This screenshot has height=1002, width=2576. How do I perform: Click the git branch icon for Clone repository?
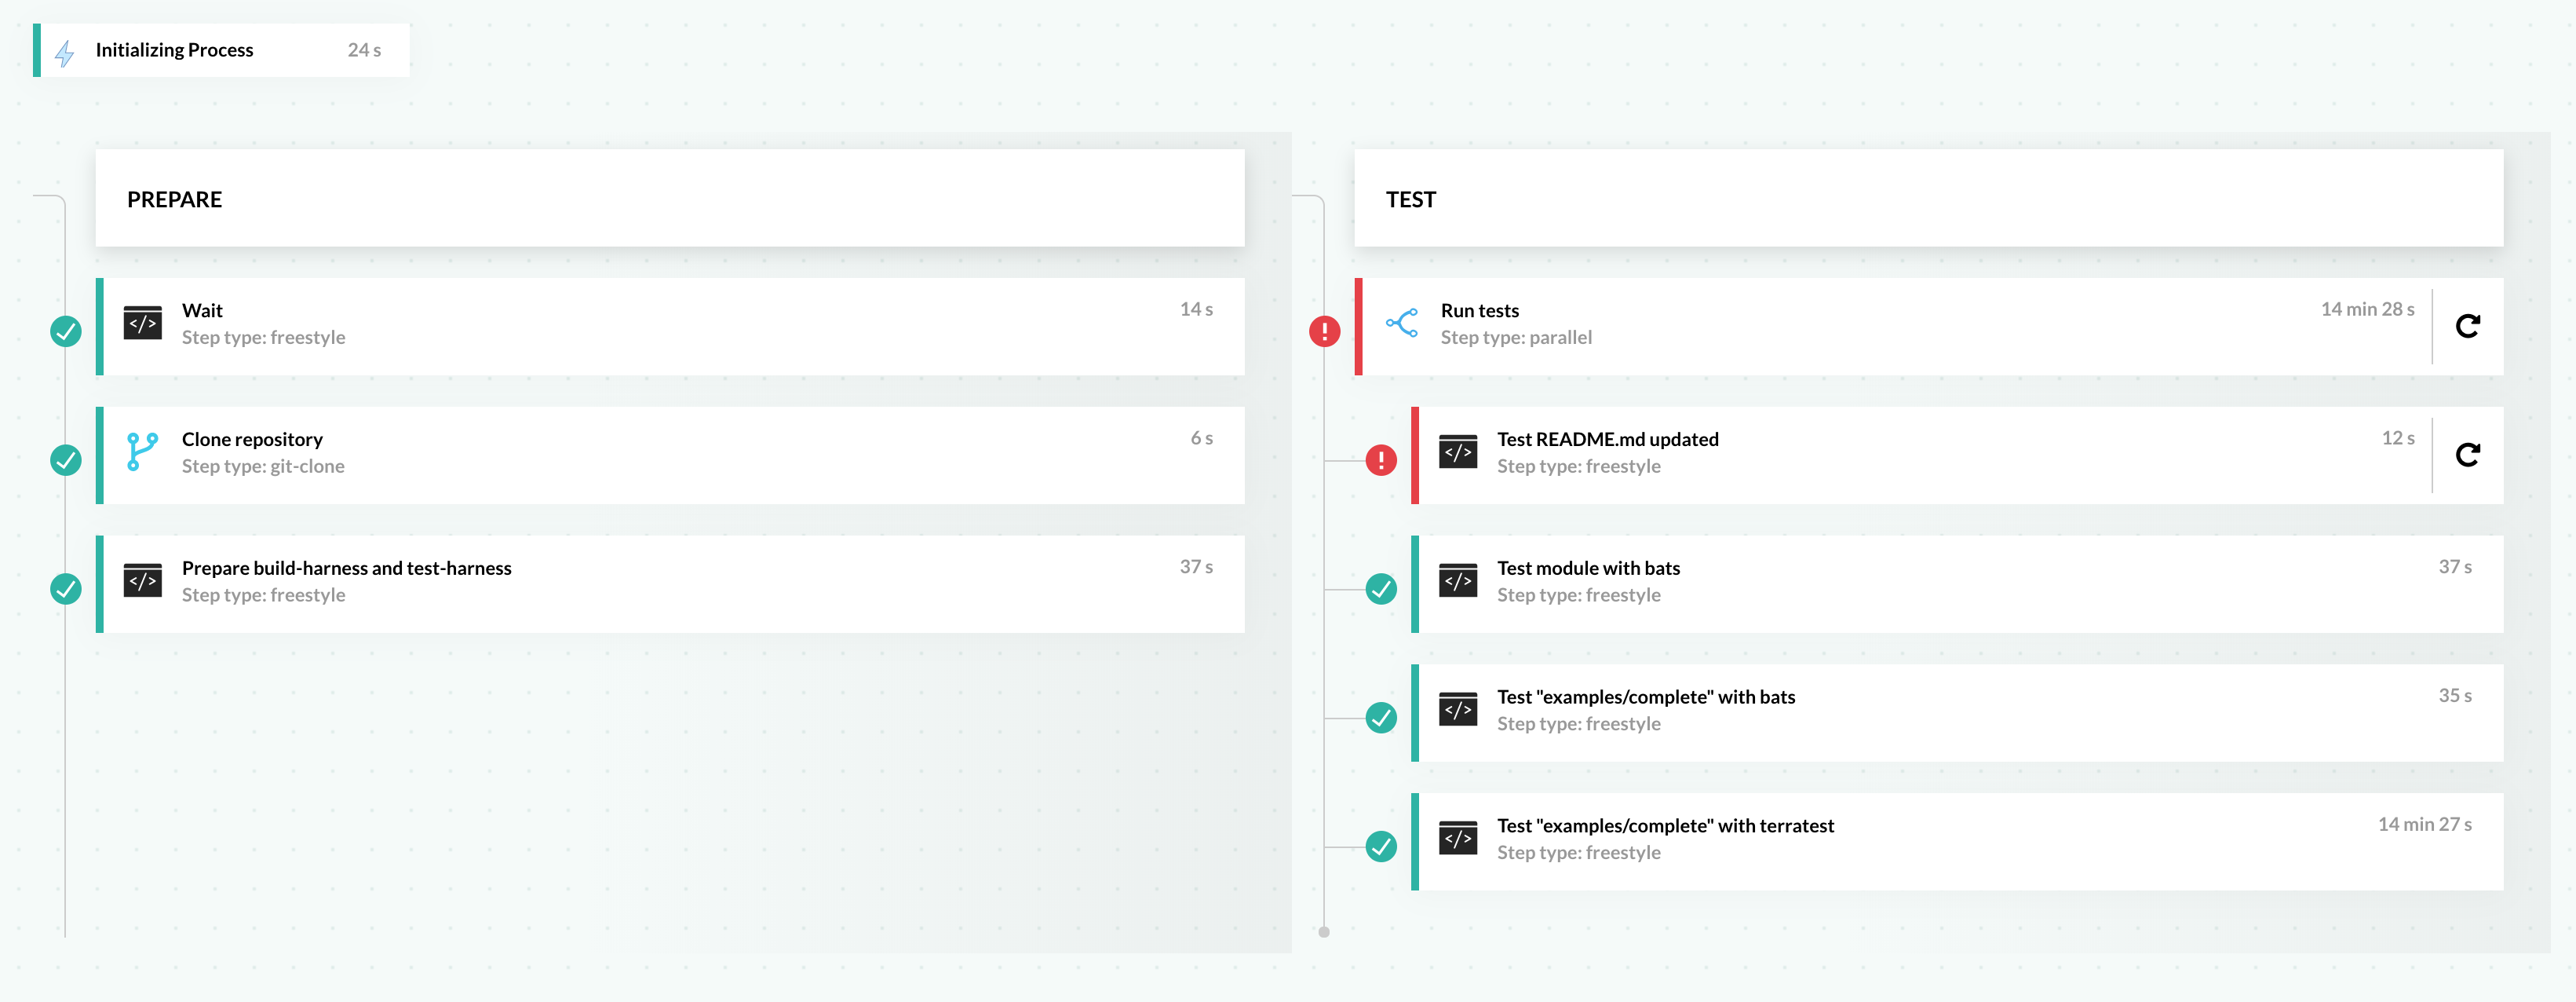(x=142, y=451)
